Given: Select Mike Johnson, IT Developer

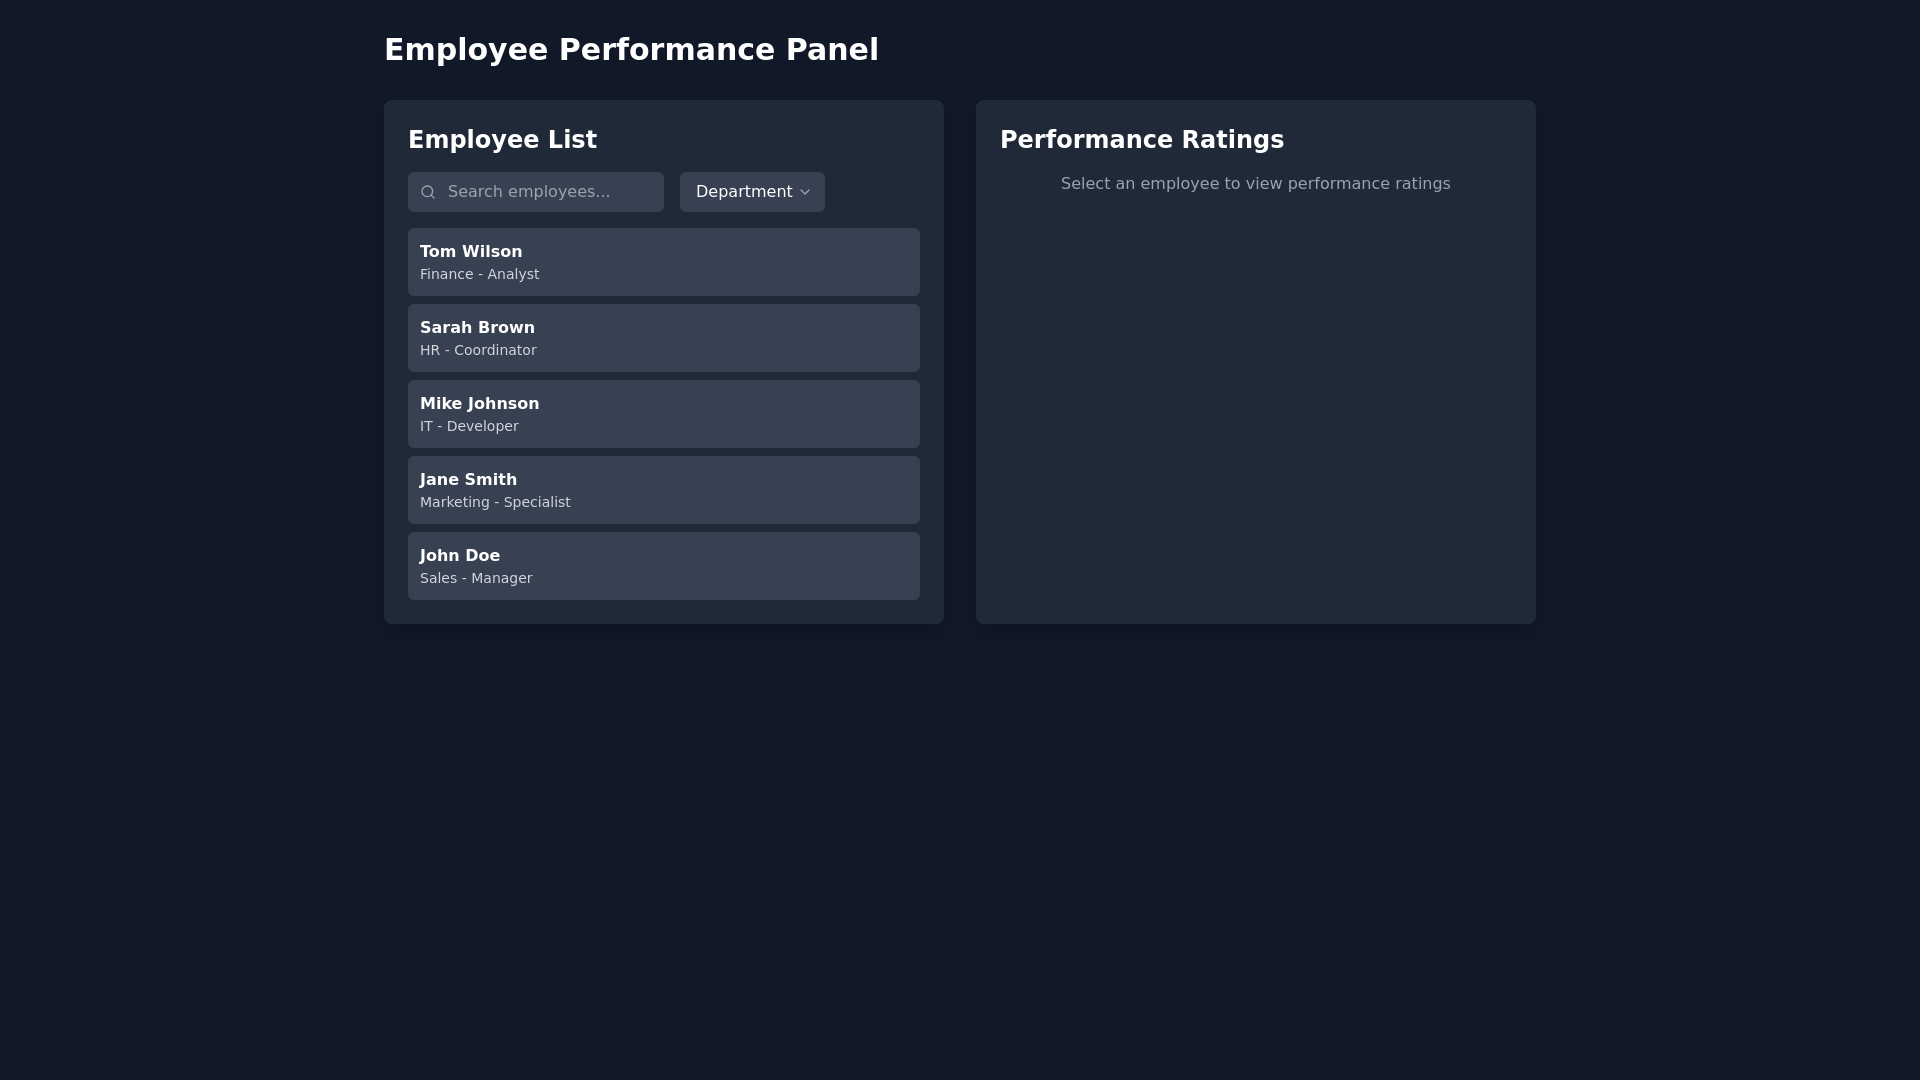Looking at the screenshot, I should 663,413.
